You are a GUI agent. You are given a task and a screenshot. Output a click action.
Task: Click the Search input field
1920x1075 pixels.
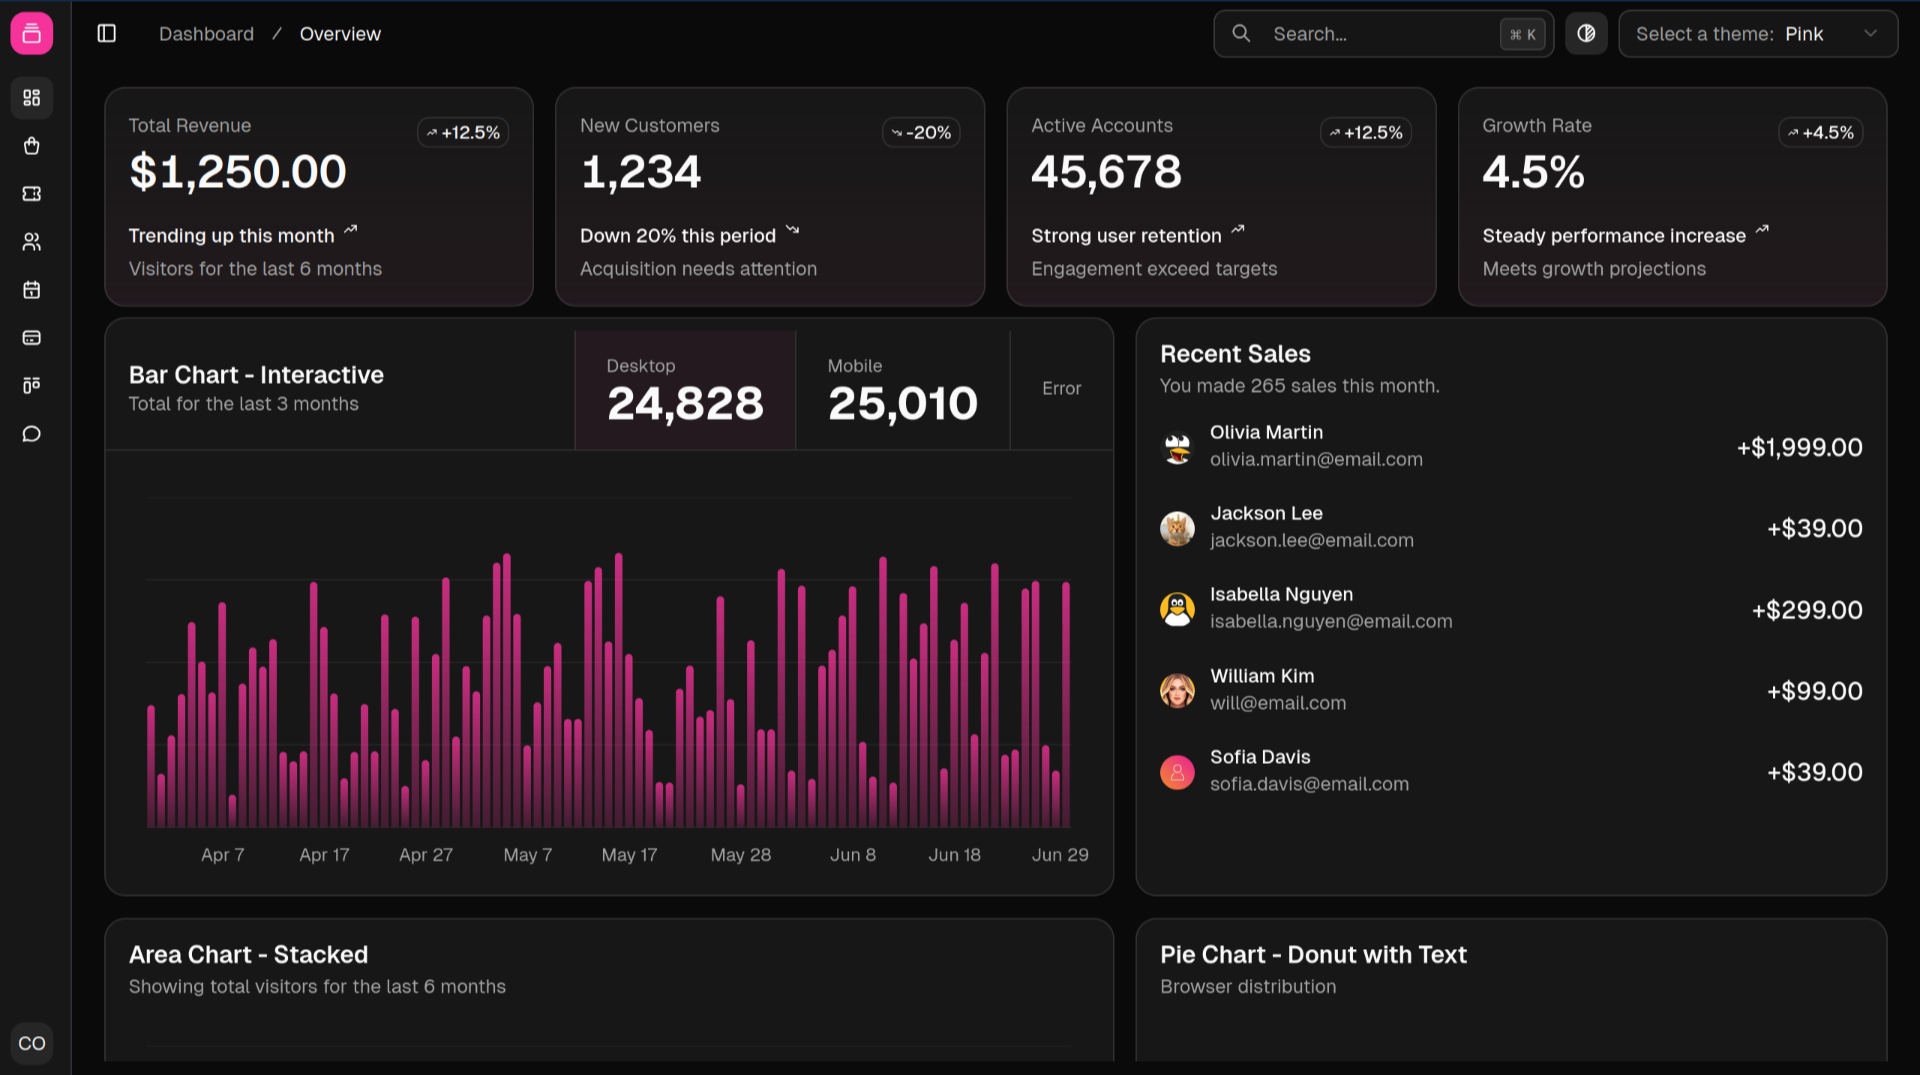tap(1382, 34)
